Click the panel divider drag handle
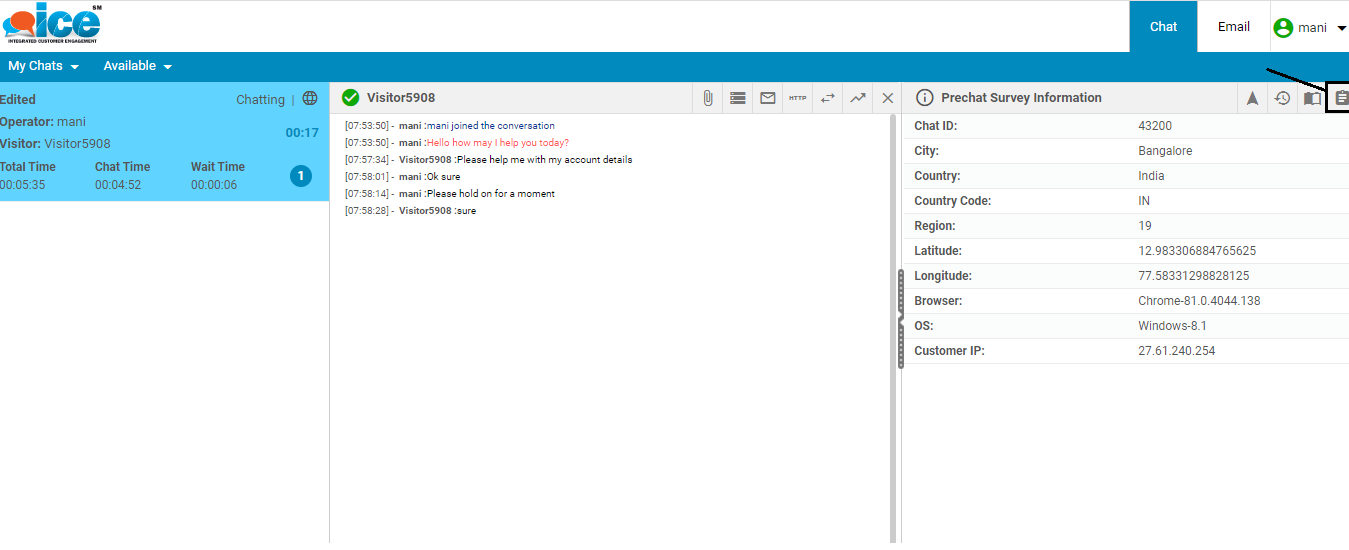1349x550 pixels. 900,319
